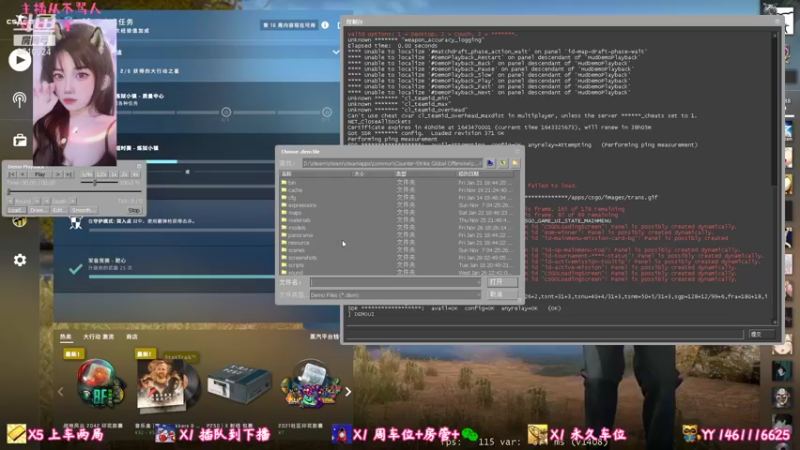The height and width of the screenshot is (450, 800).
Task: Set demo speed to 1/4x
Action: [87, 174]
